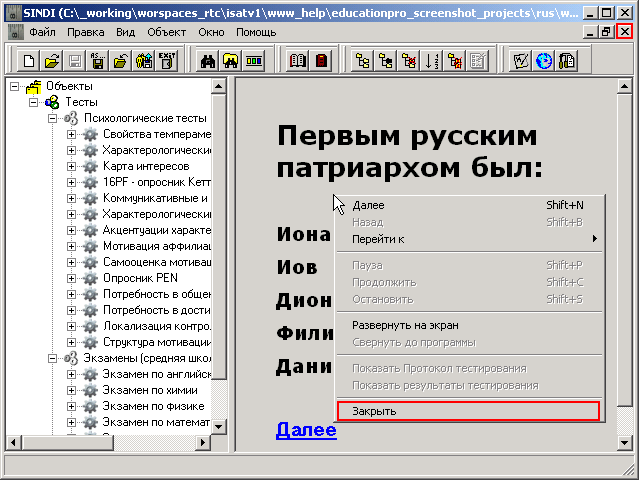This screenshot has height=480, width=639.
Task: Expand the Экзамен по химии node
Action: coord(72,390)
